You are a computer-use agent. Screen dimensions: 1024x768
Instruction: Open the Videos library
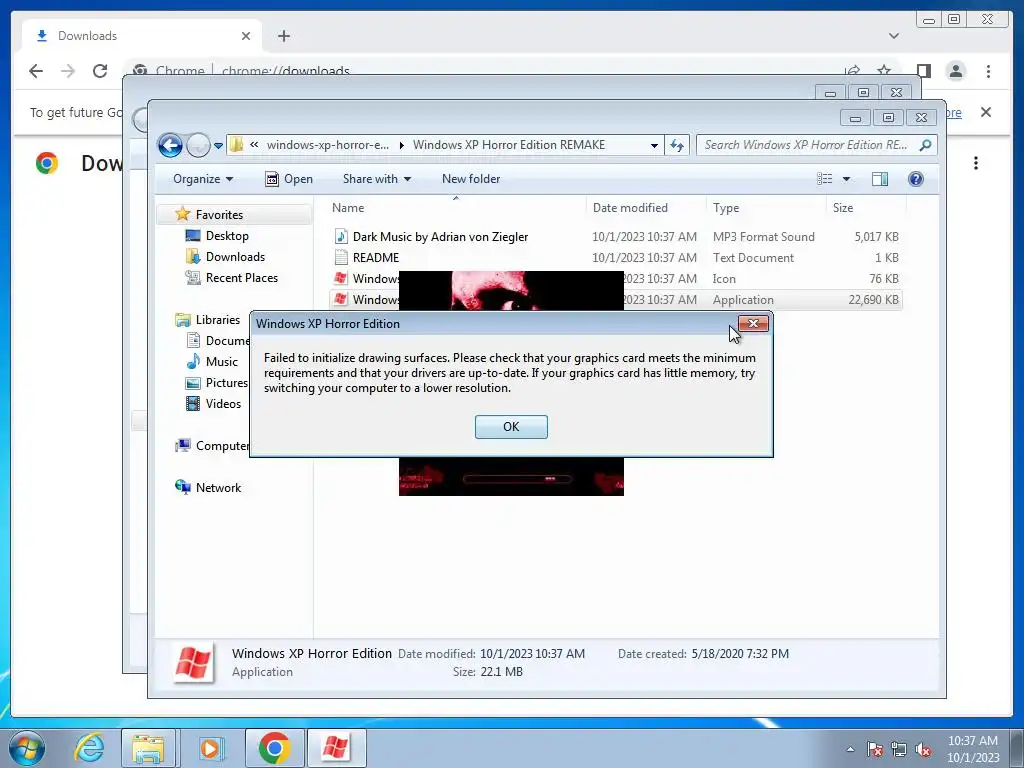pos(223,404)
